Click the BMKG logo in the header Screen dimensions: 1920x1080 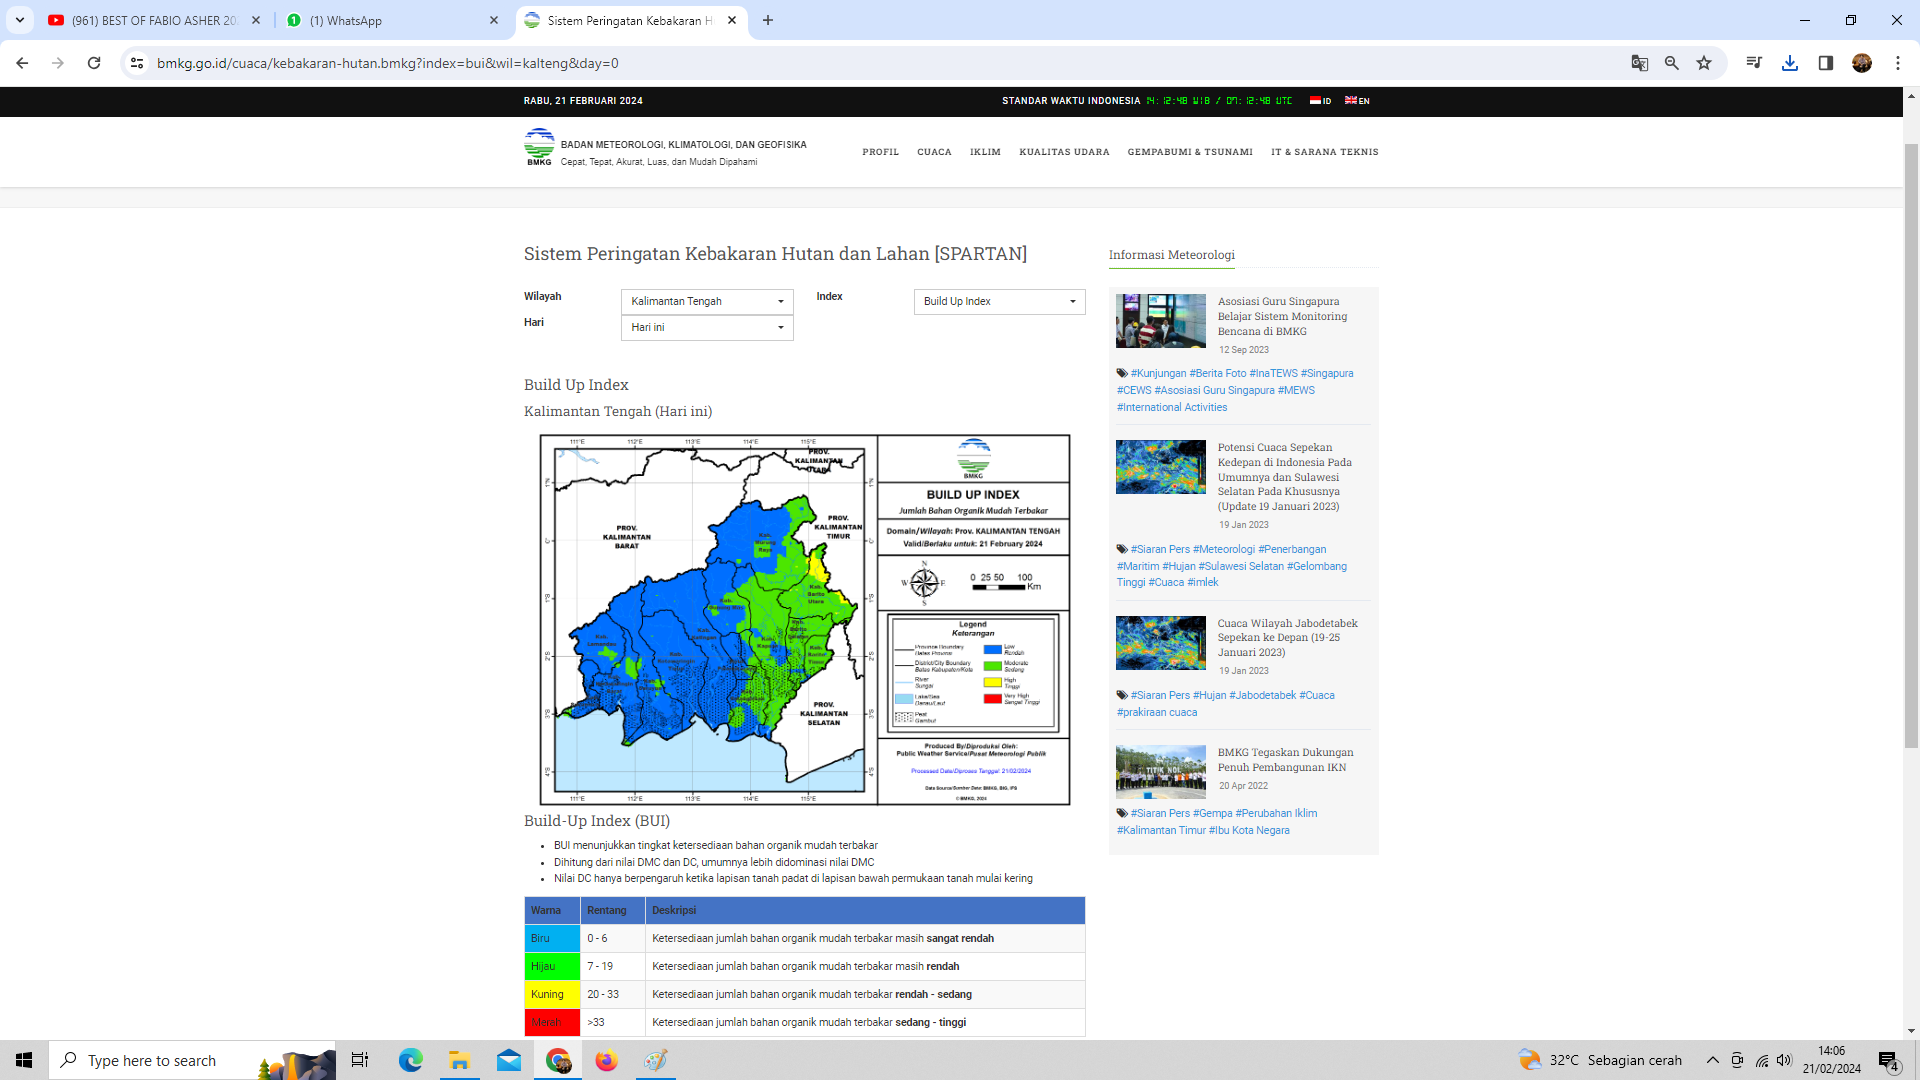pos(539,147)
